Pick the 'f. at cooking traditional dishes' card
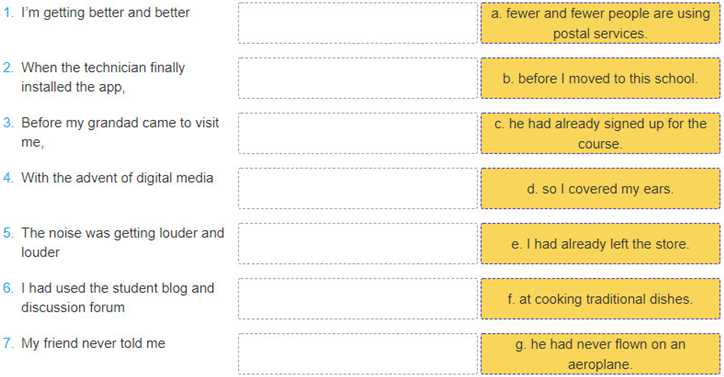This screenshot has width=724, height=377. [600, 298]
